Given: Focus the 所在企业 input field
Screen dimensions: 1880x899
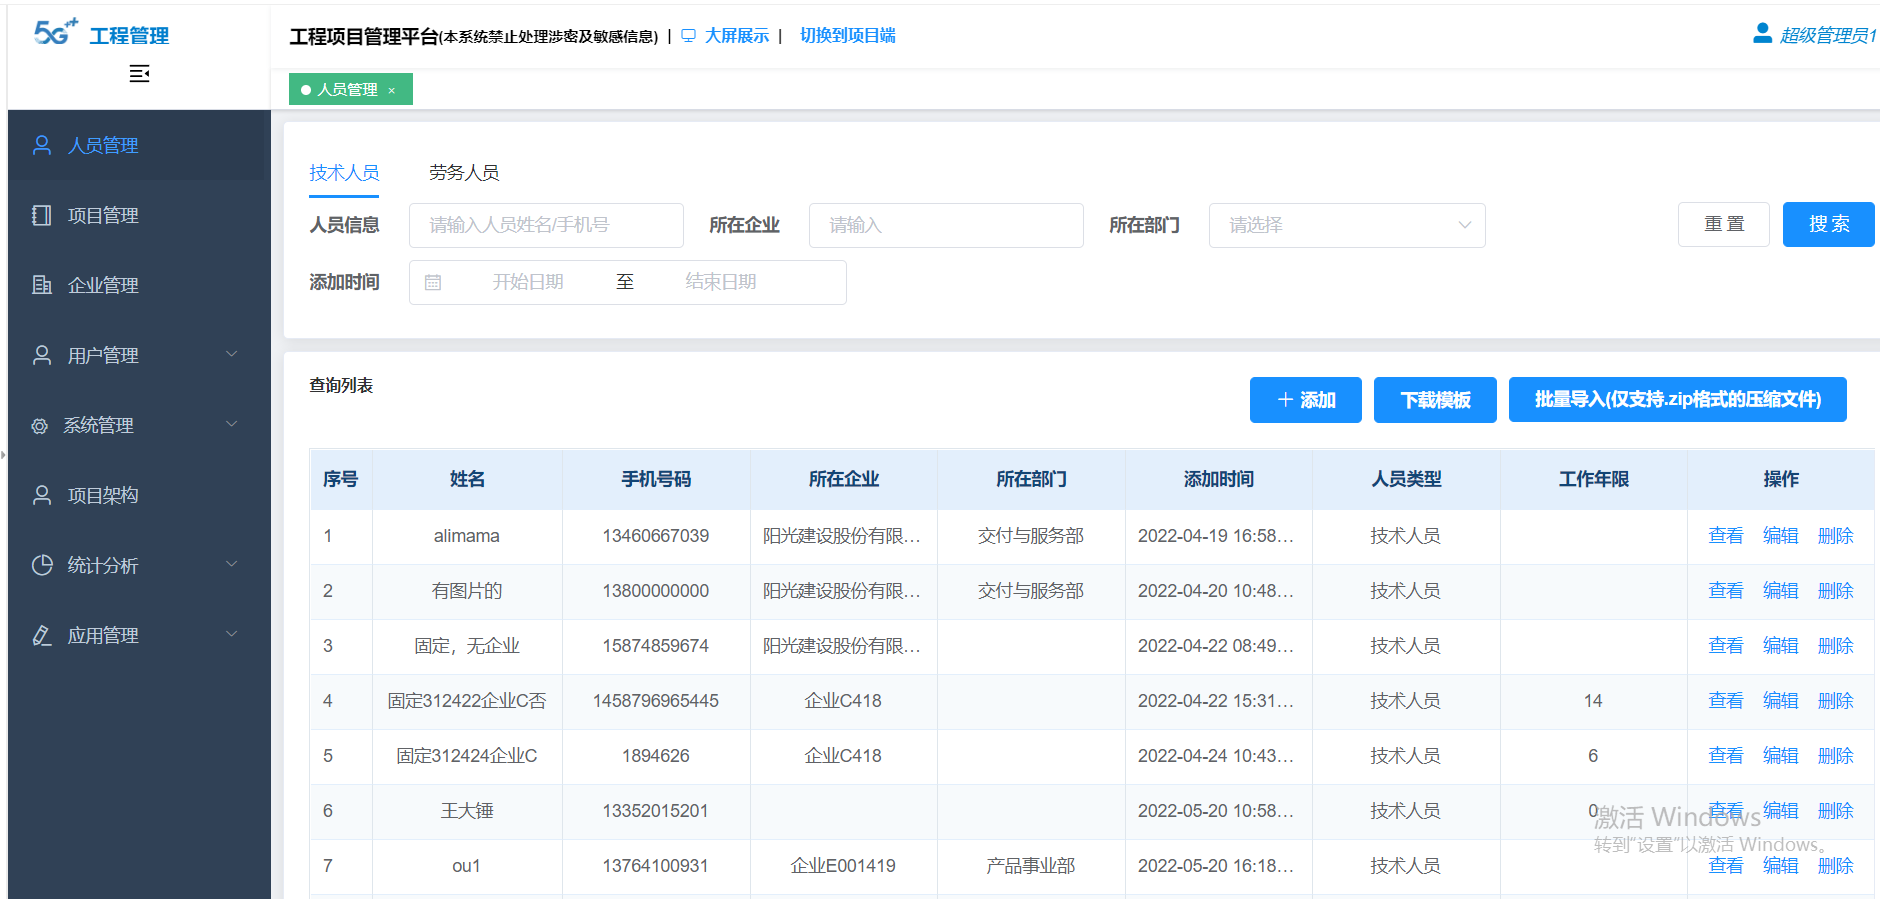Looking at the screenshot, I should click(946, 226).
